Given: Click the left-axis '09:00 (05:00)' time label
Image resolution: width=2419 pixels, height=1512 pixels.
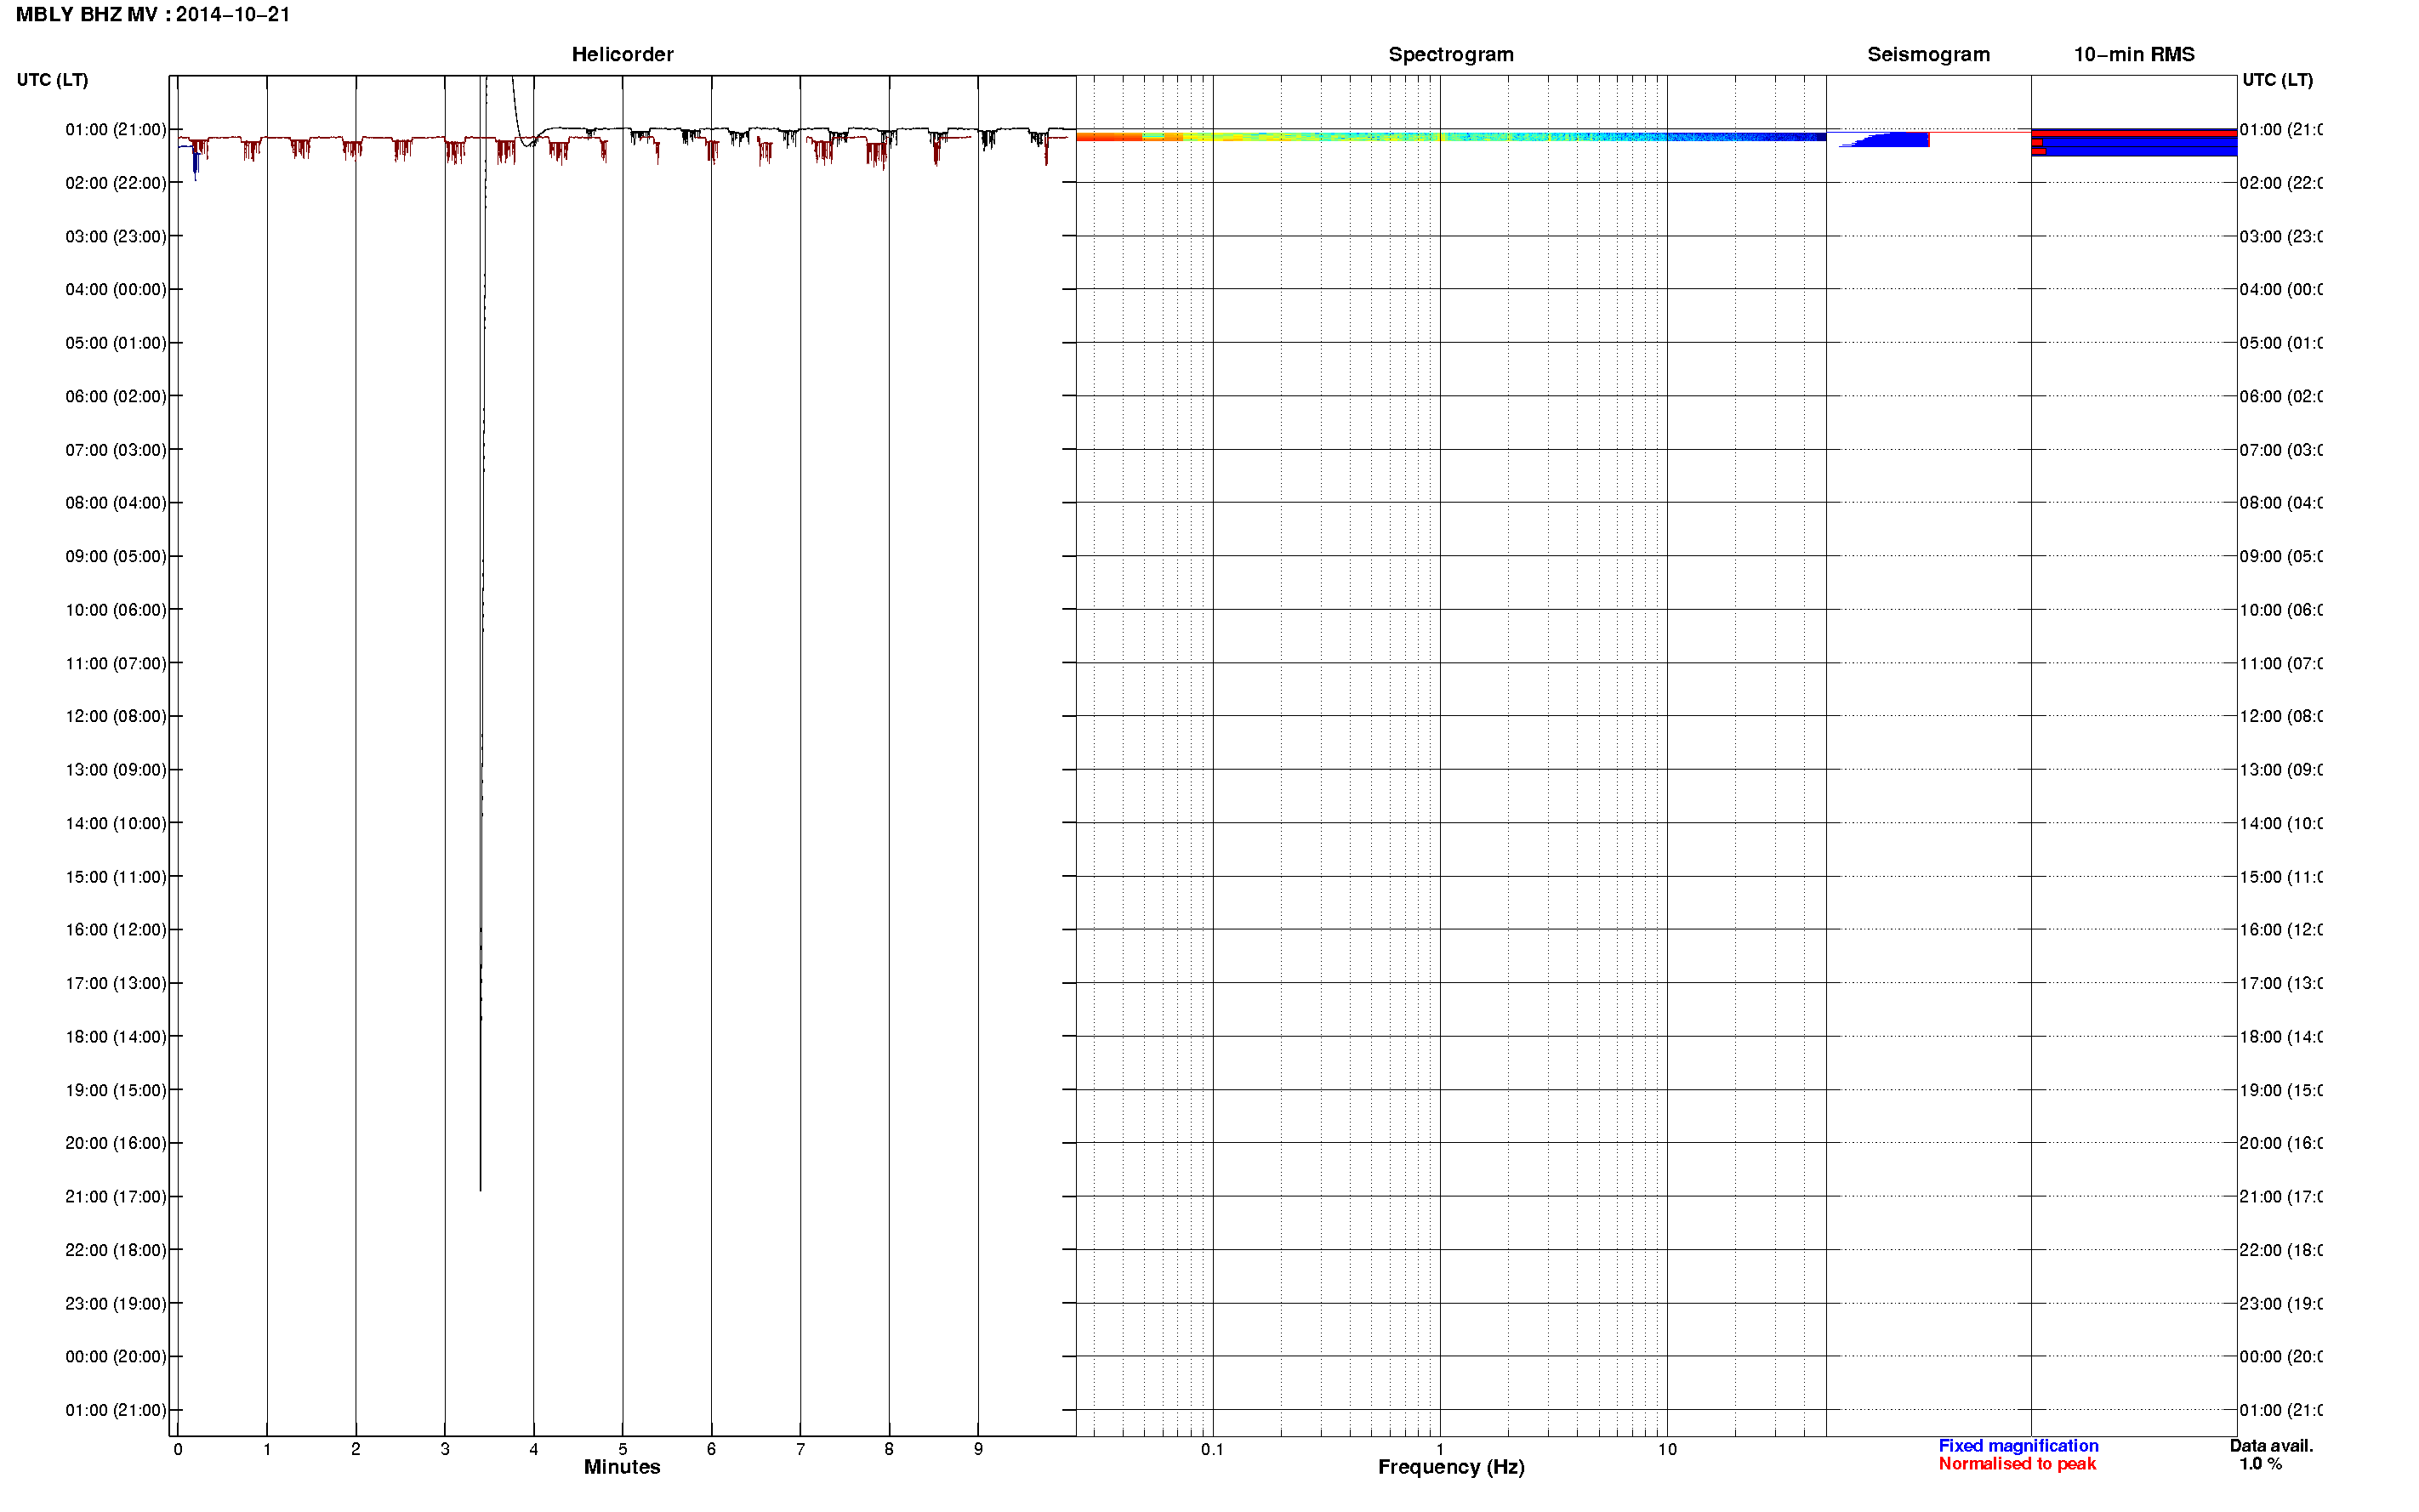Looking at the screenshot, I should 116,557.
